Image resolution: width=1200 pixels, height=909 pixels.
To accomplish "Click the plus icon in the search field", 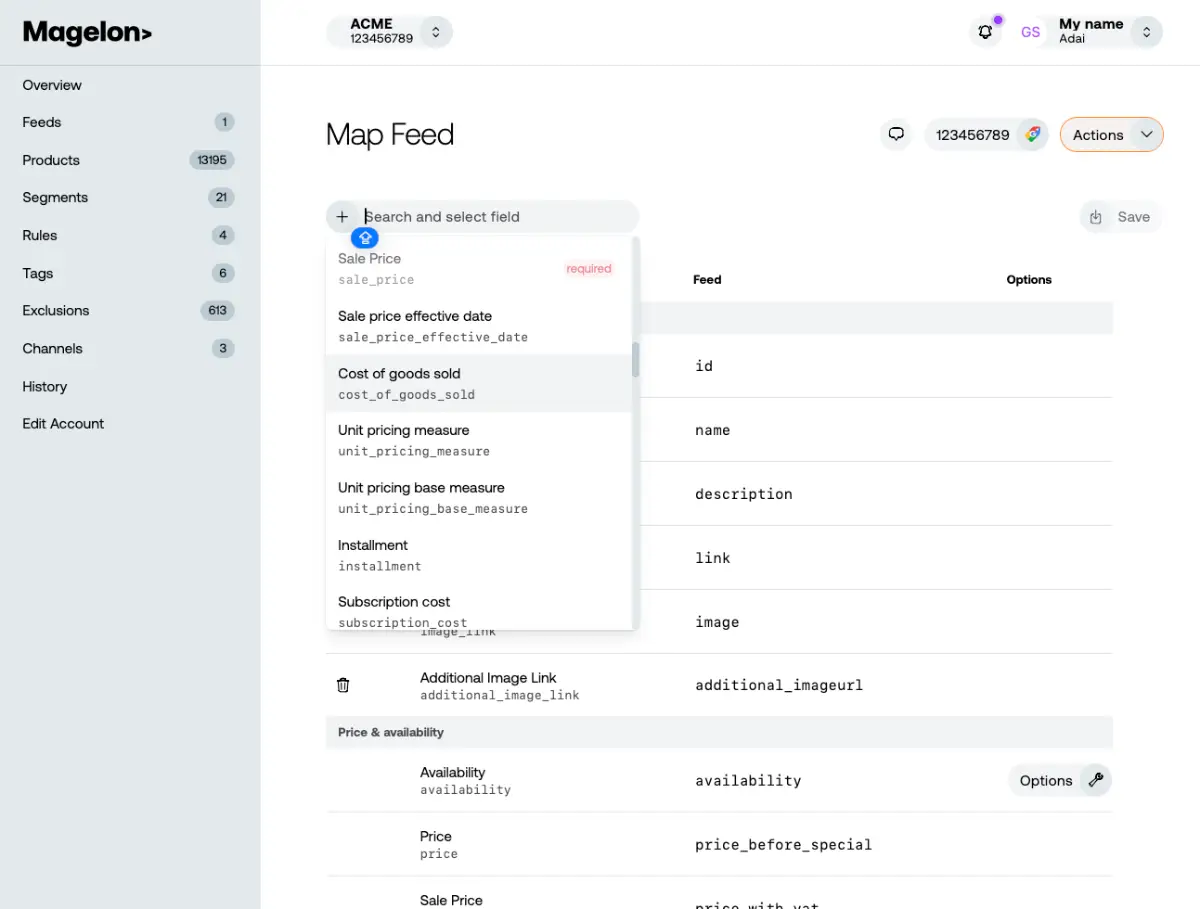I will 342,217.
